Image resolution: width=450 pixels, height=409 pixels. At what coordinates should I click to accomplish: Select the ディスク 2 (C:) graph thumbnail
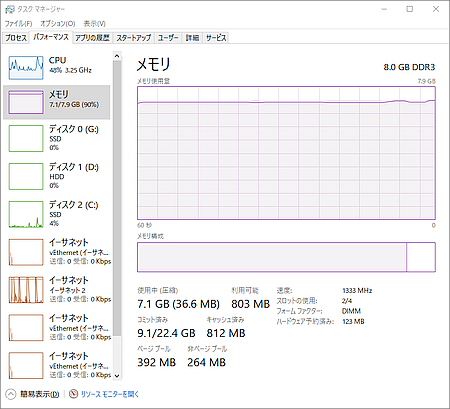[x=26, y=214]
